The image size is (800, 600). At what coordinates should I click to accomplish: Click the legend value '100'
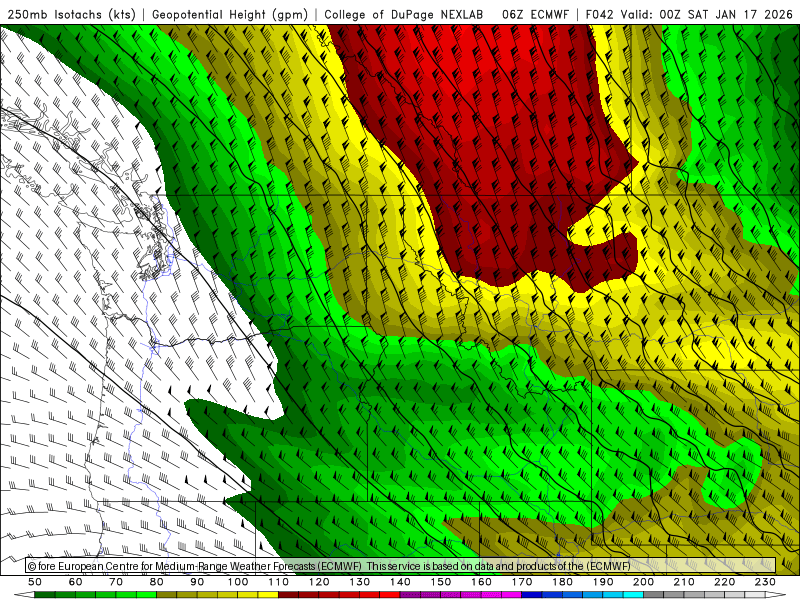click(238, 582)
